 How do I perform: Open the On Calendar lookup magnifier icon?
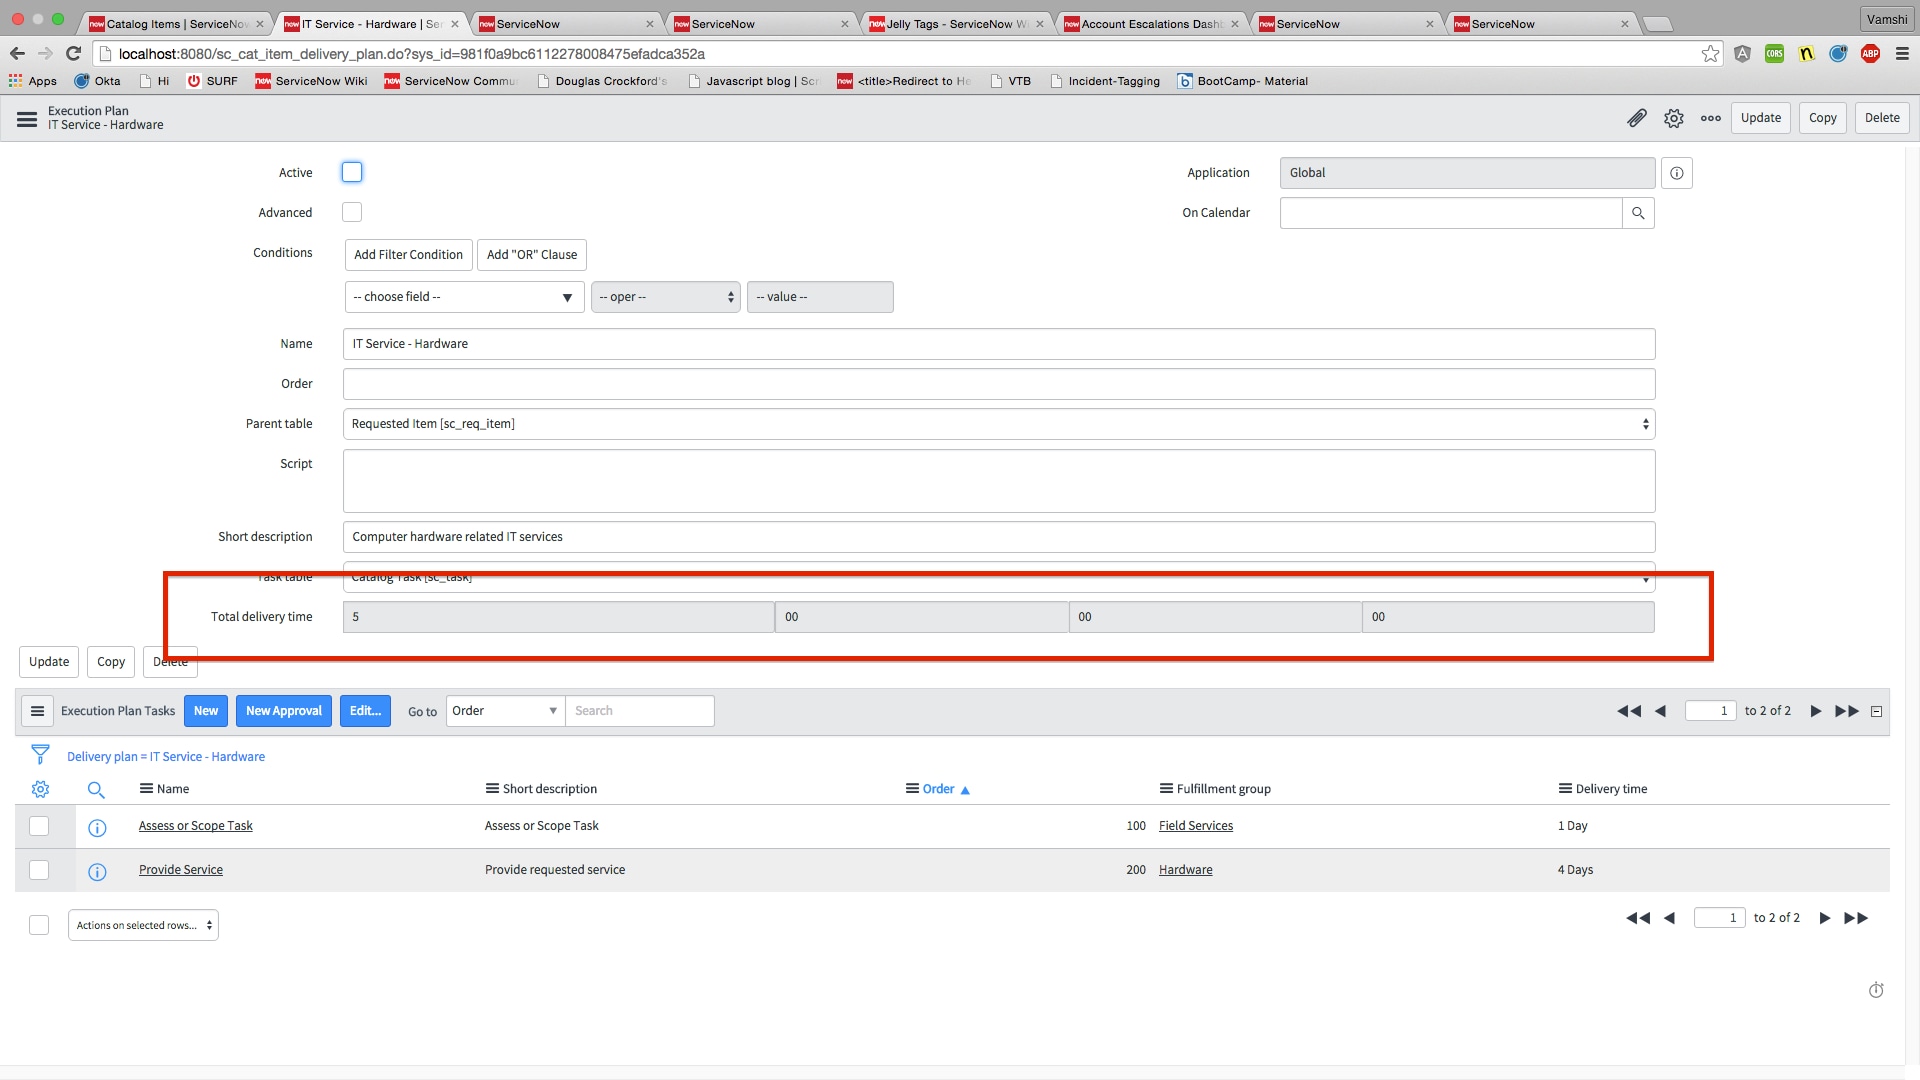coord(1638,212)
